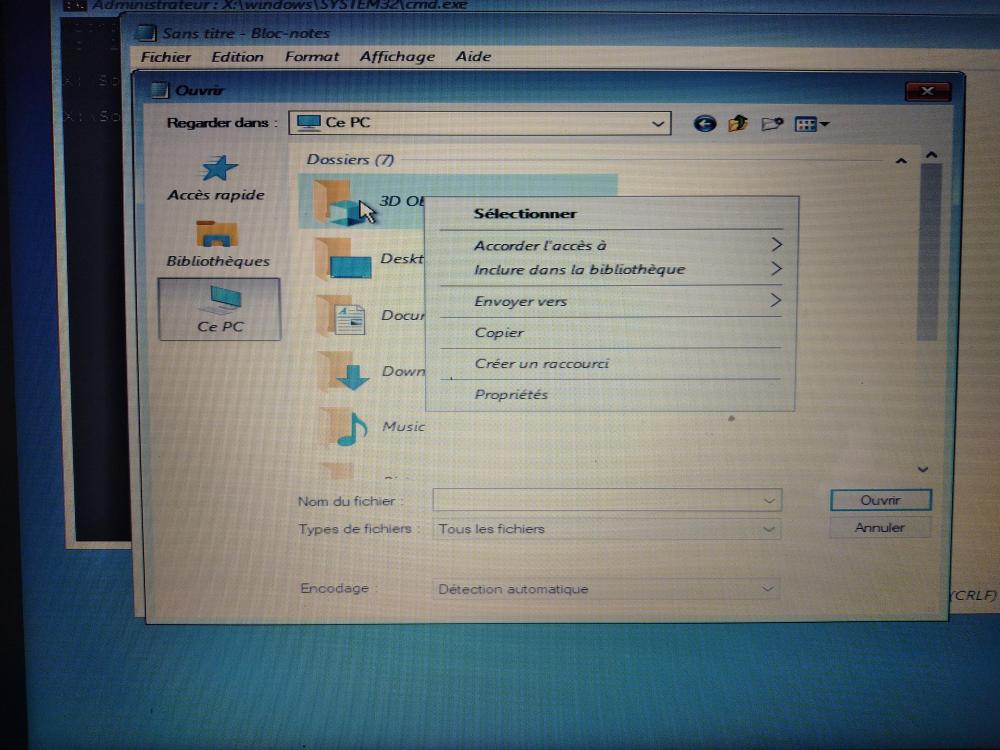
Task: Select the 3D Objects folder icon
Action: pos(341,202)
